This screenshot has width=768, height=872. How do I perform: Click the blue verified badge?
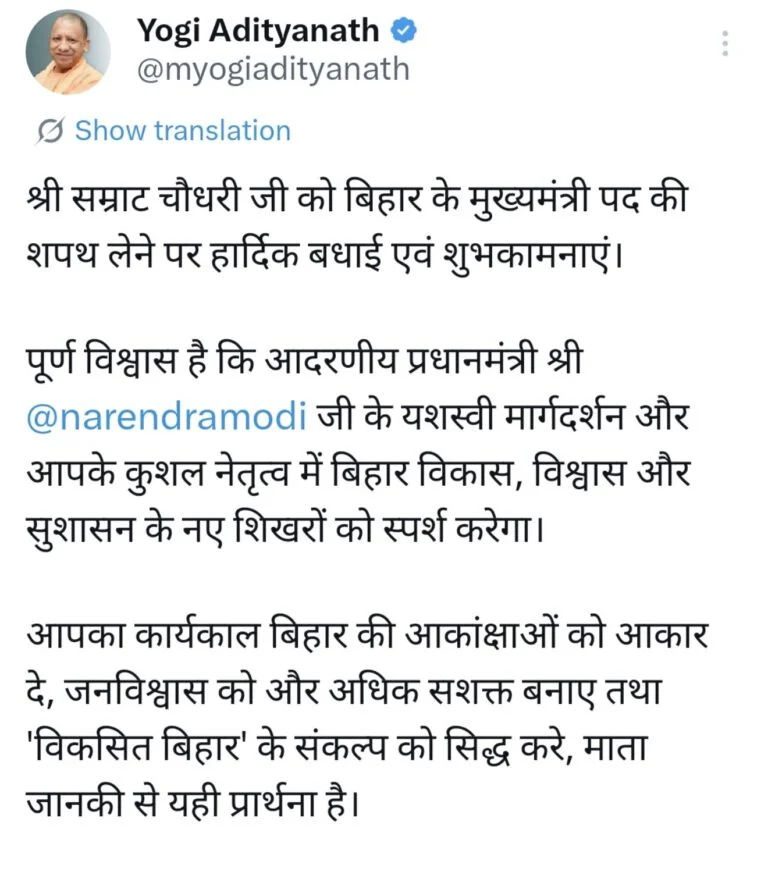click(403, 31)
